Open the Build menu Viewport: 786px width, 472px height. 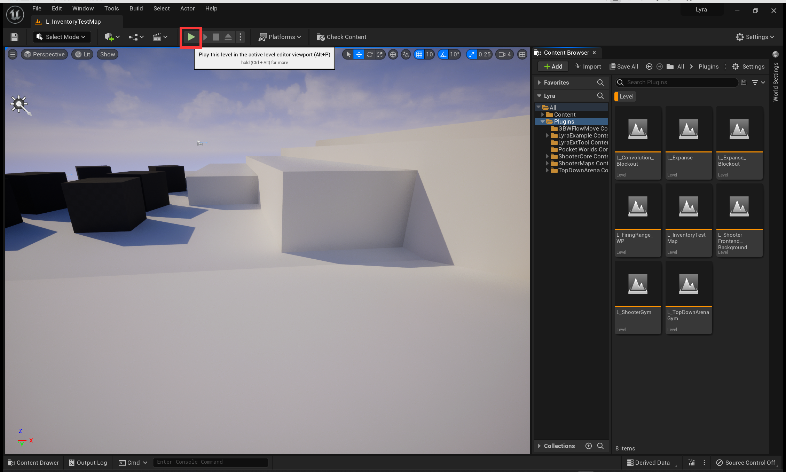(x=136, y=9)
